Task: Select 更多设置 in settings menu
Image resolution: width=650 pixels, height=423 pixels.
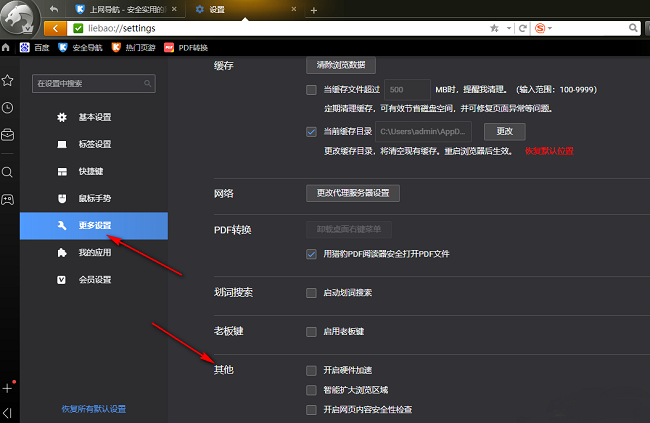Action: click(94, 226)
